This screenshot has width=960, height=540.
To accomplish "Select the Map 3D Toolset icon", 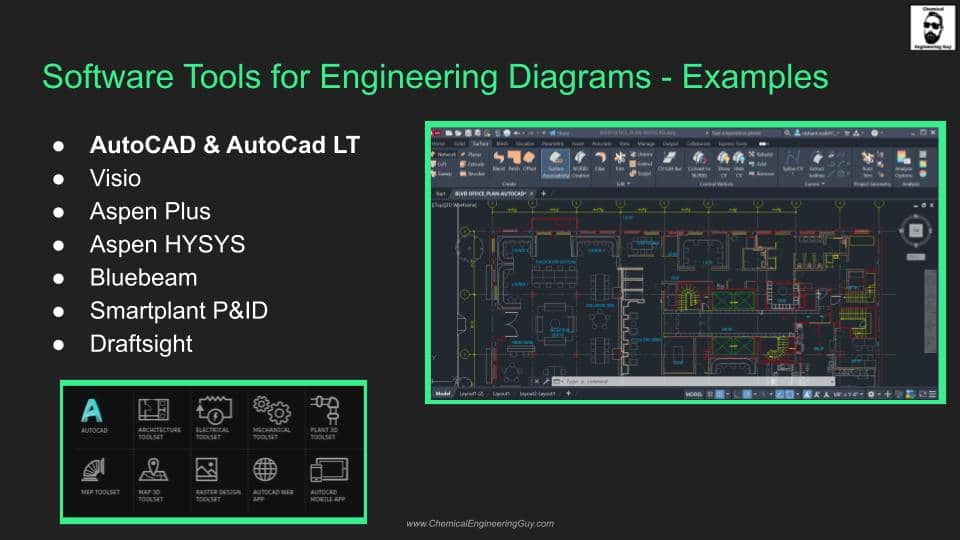I will [x=152, y=470].
